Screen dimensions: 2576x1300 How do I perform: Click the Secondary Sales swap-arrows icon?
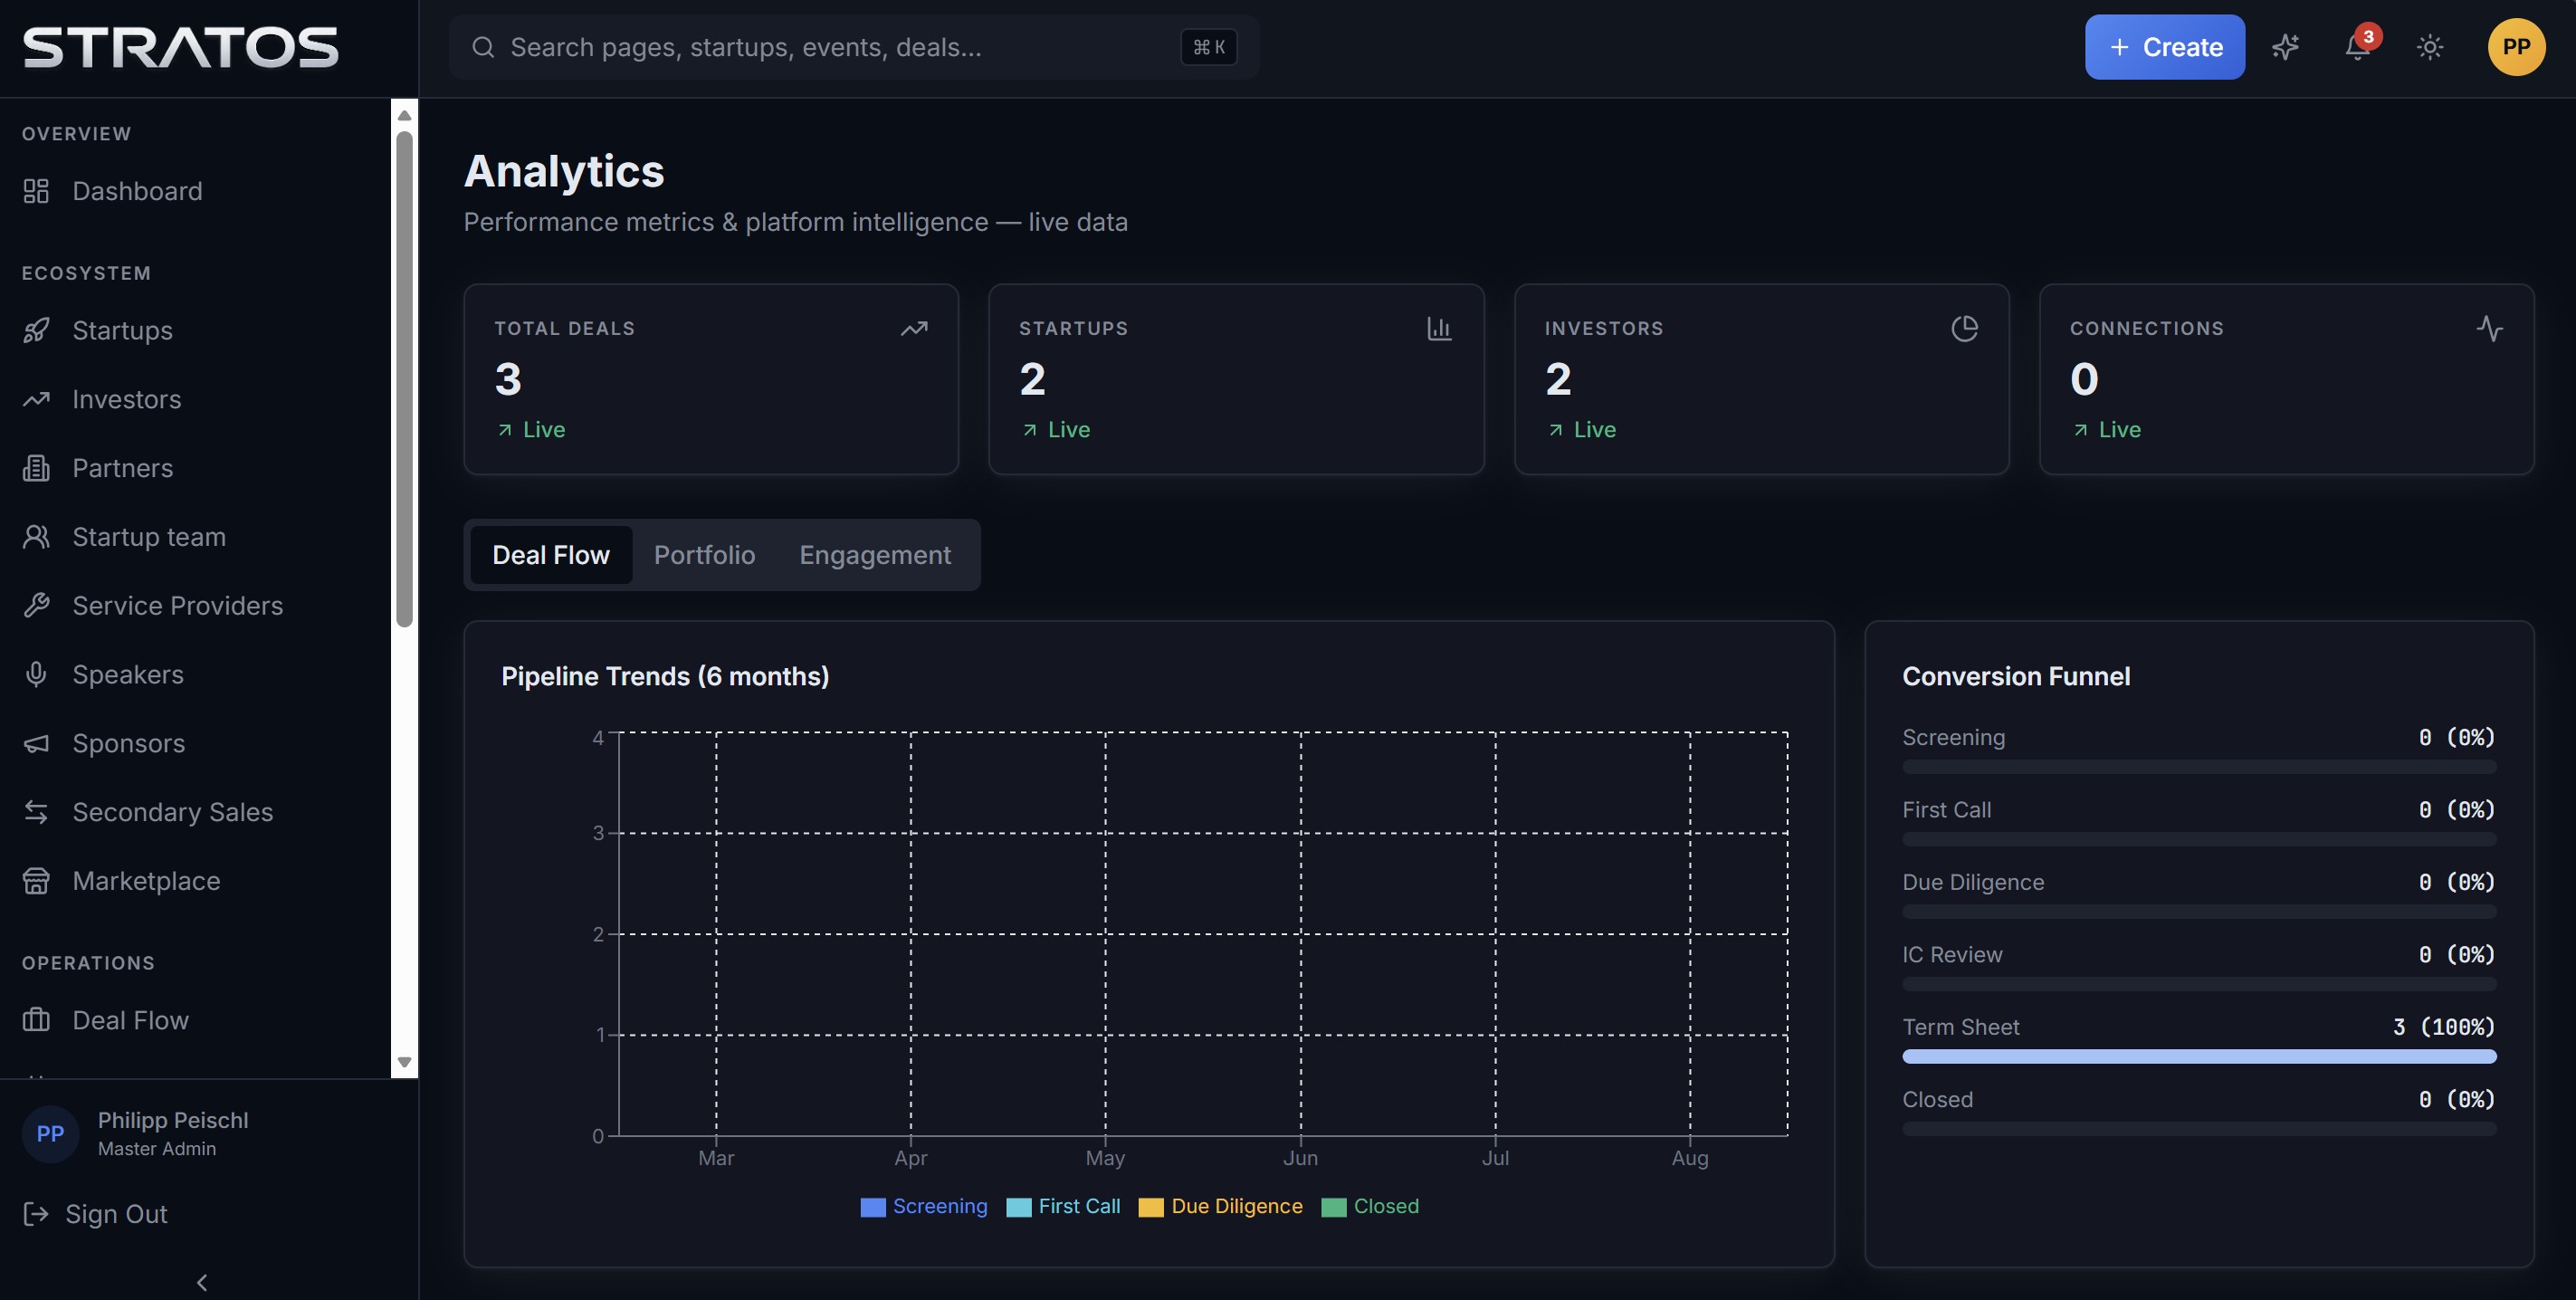click(x=36, y=812)
